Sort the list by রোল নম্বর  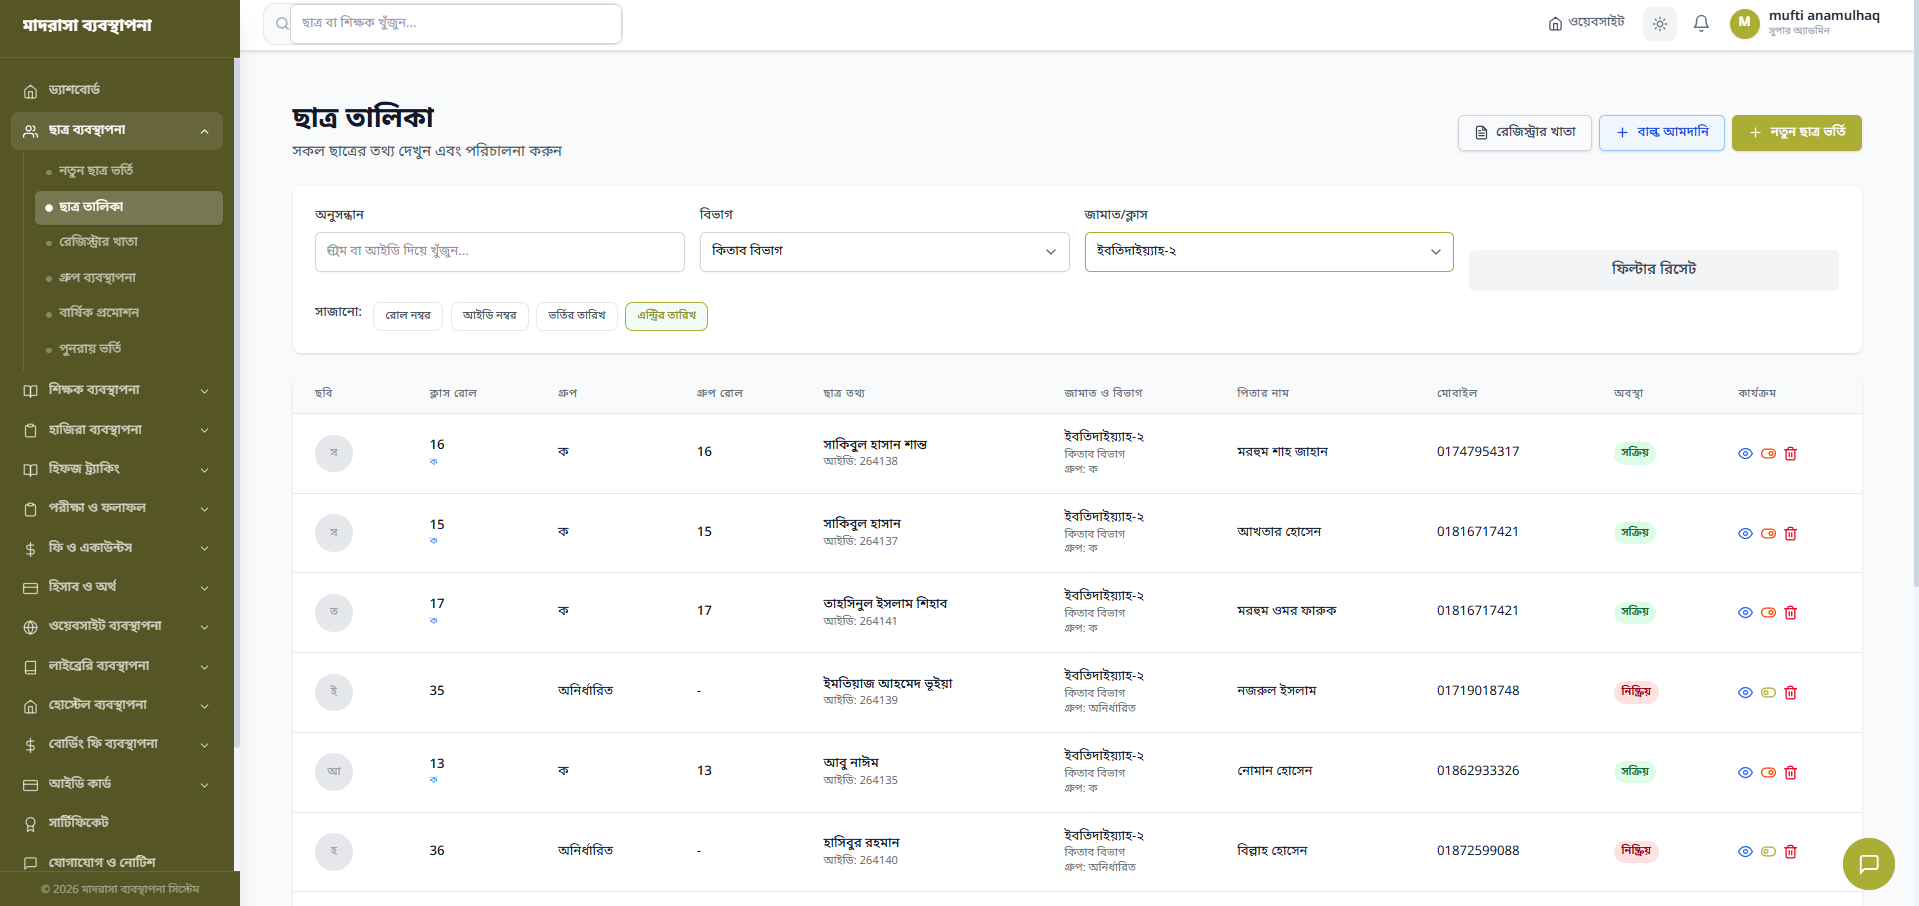pos(408,316)
